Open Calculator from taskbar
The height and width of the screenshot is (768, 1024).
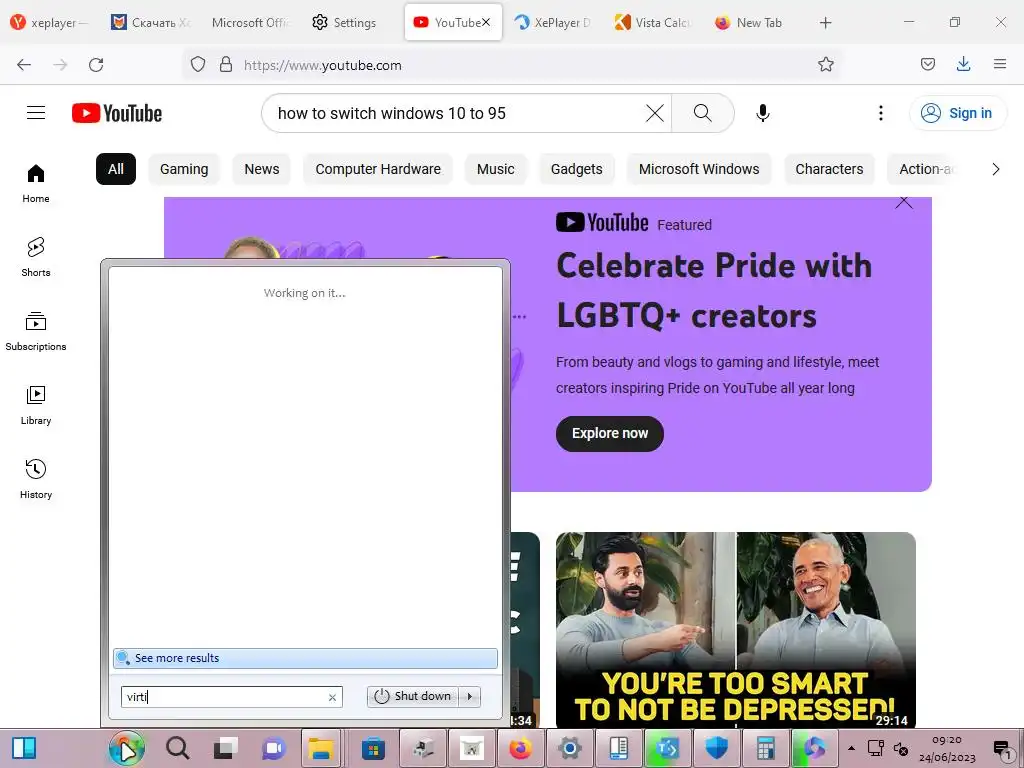tap(765, 748)
